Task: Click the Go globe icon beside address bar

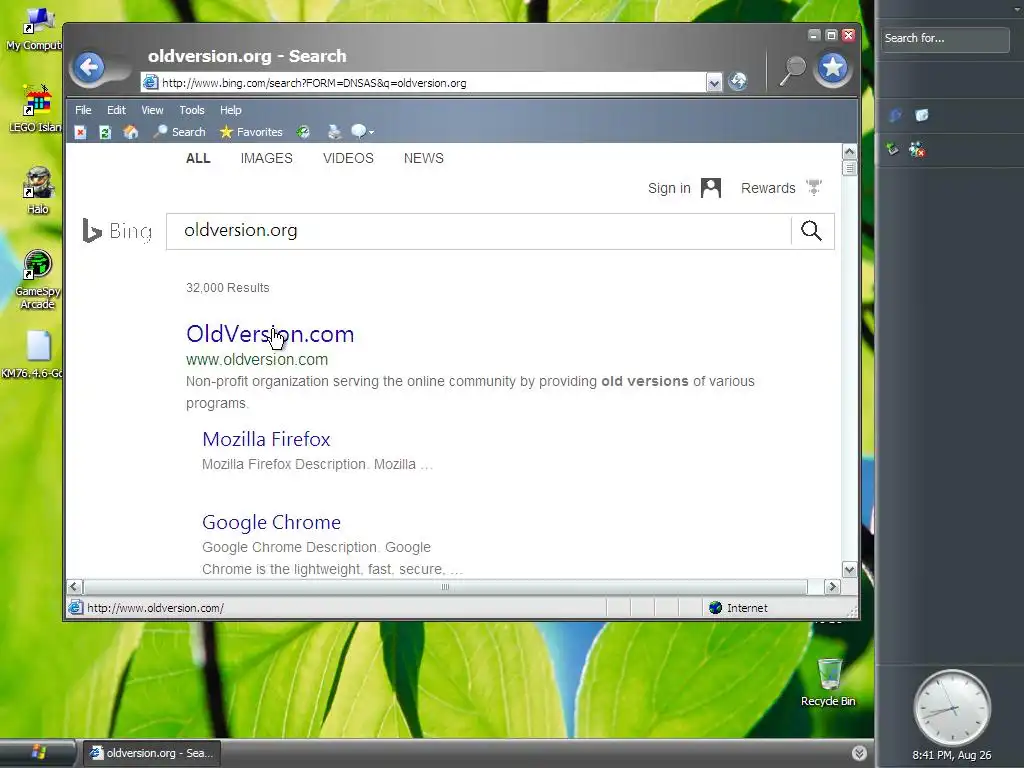Action: (x=738, y=81)
